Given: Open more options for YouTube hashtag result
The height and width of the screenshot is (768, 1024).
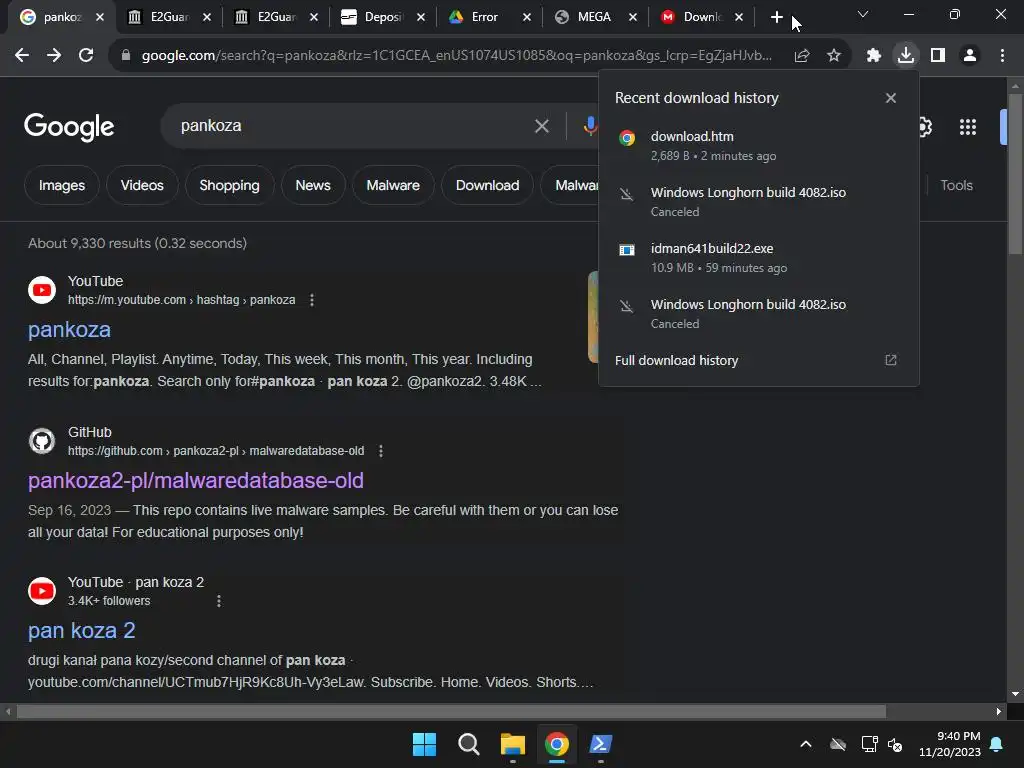Looking at the screenshot, I should [x=312, y=300].
